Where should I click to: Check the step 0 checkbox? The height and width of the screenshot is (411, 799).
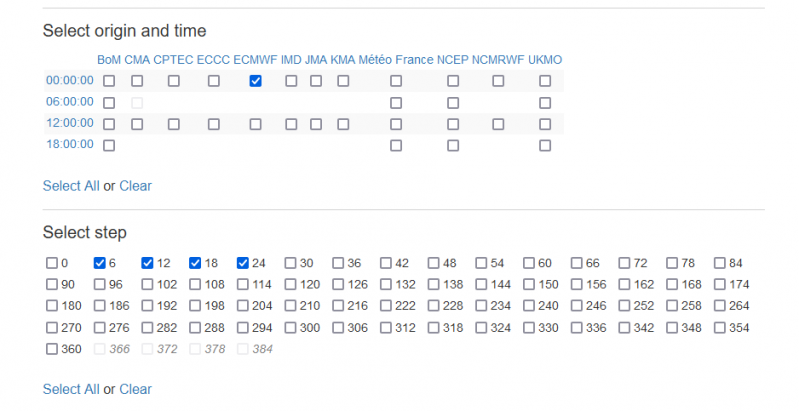[x=52, y=263]
